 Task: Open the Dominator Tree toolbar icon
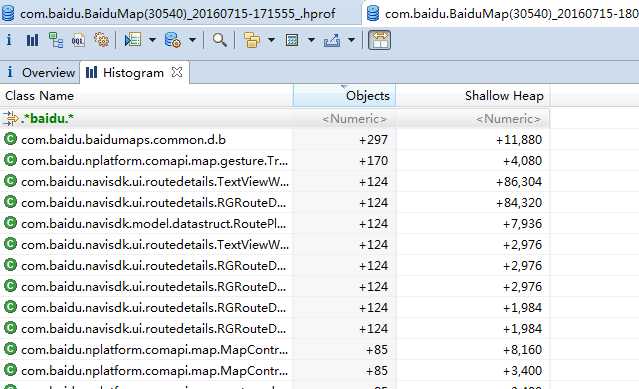click(56, 40)
